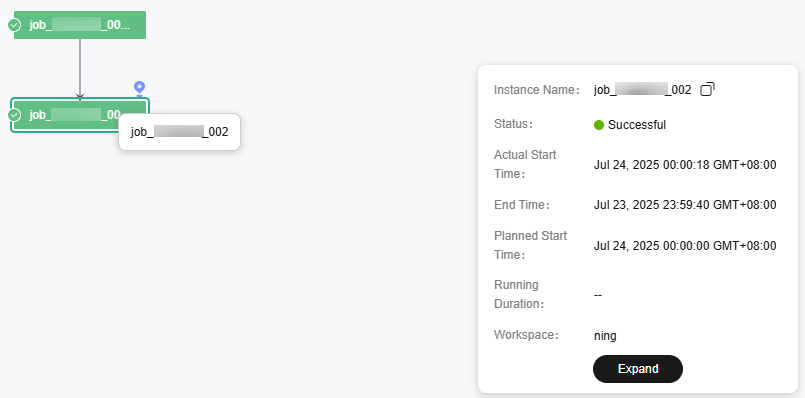The width and height of the screenshot is (805, 398).
Task: Click the Instance Name label
Action: pos(536,90)
